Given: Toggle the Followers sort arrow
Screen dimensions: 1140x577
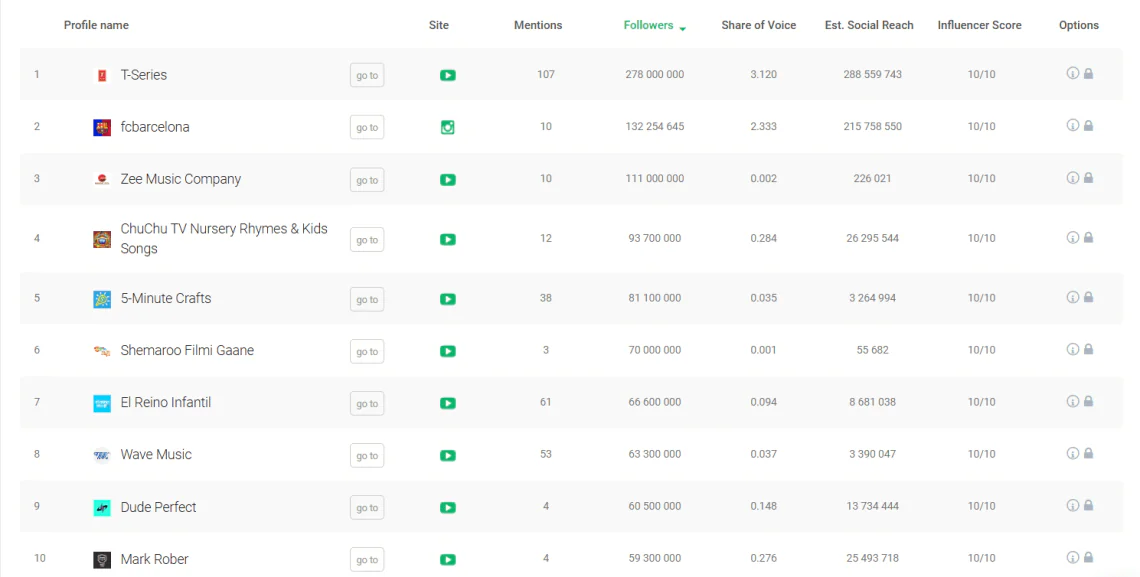Looking at the screenshot, I should [682, 28].
